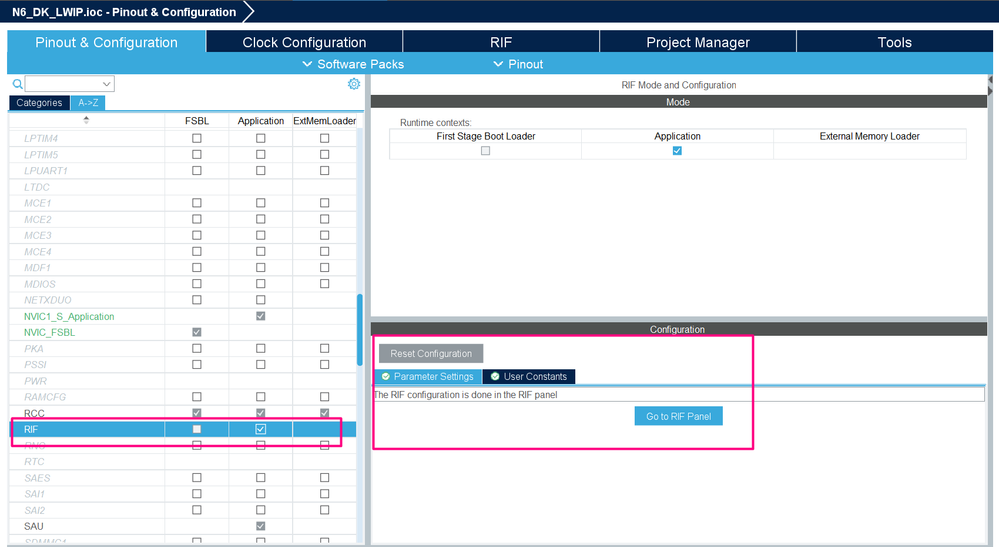Click the LTDC list entry
This screenshot has height=547, width=999.
point(37,187)
